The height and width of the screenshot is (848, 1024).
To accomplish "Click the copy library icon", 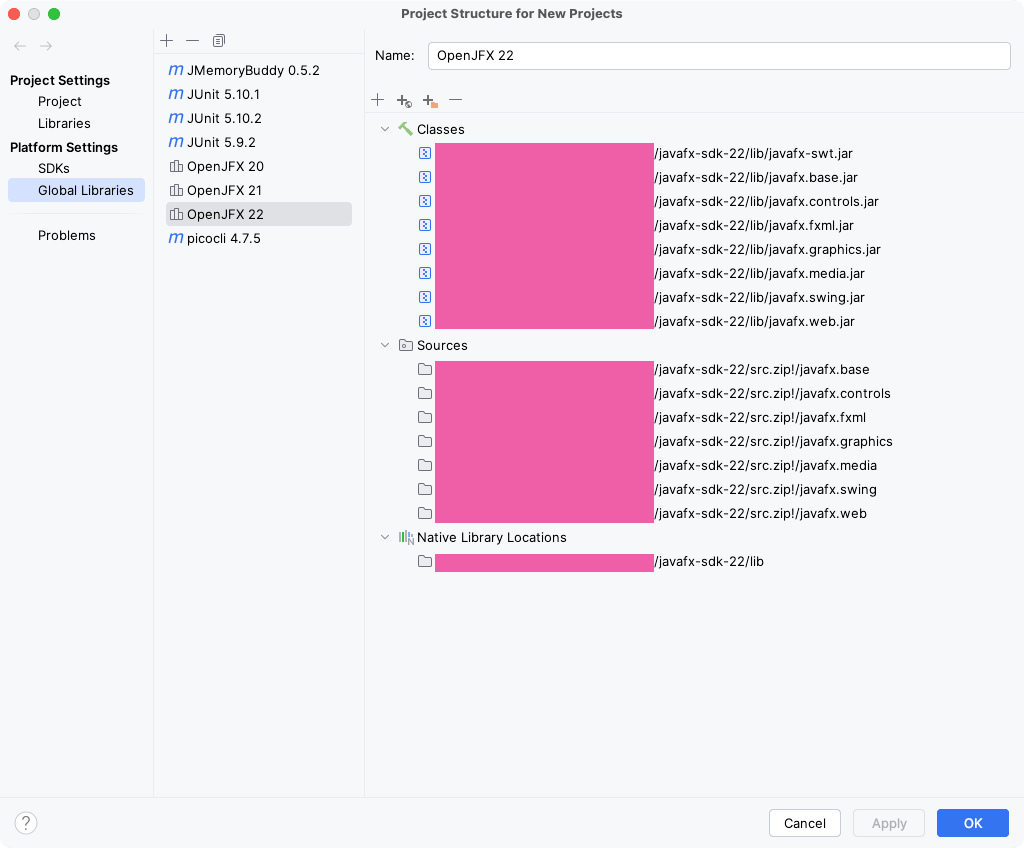I will [219, 41].
